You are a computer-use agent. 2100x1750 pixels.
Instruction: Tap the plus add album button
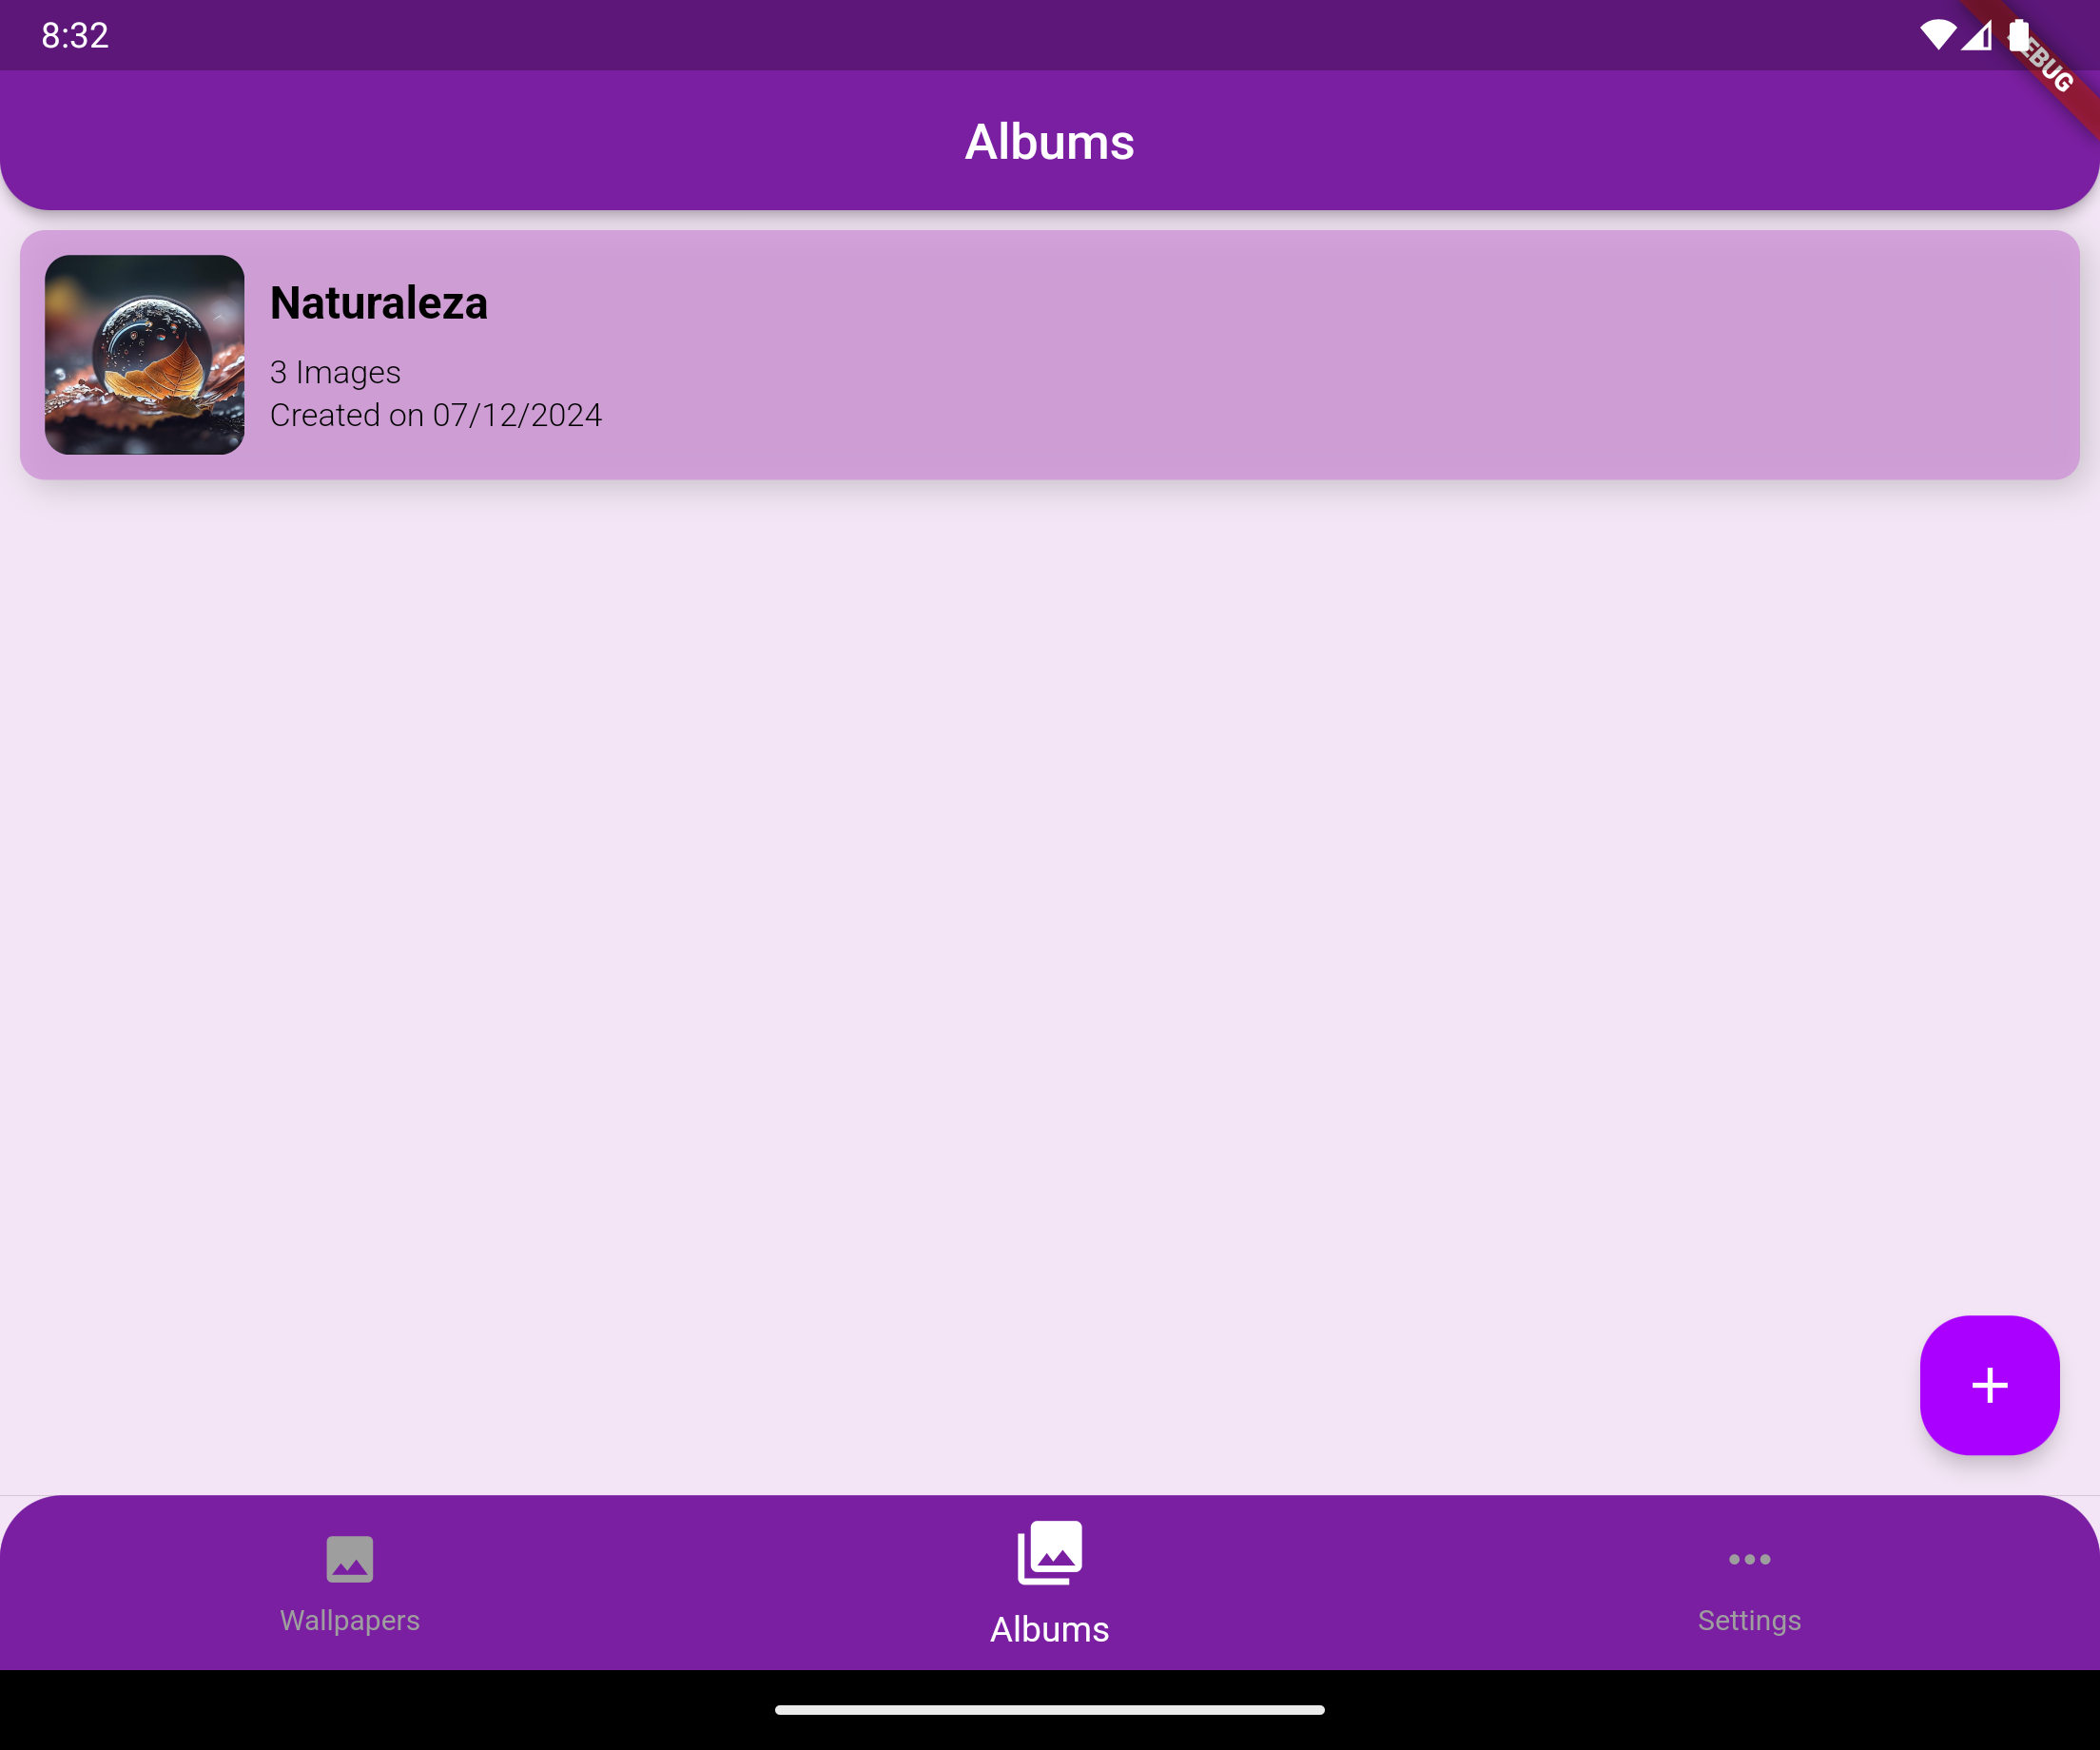[x=1989, y=1385]
